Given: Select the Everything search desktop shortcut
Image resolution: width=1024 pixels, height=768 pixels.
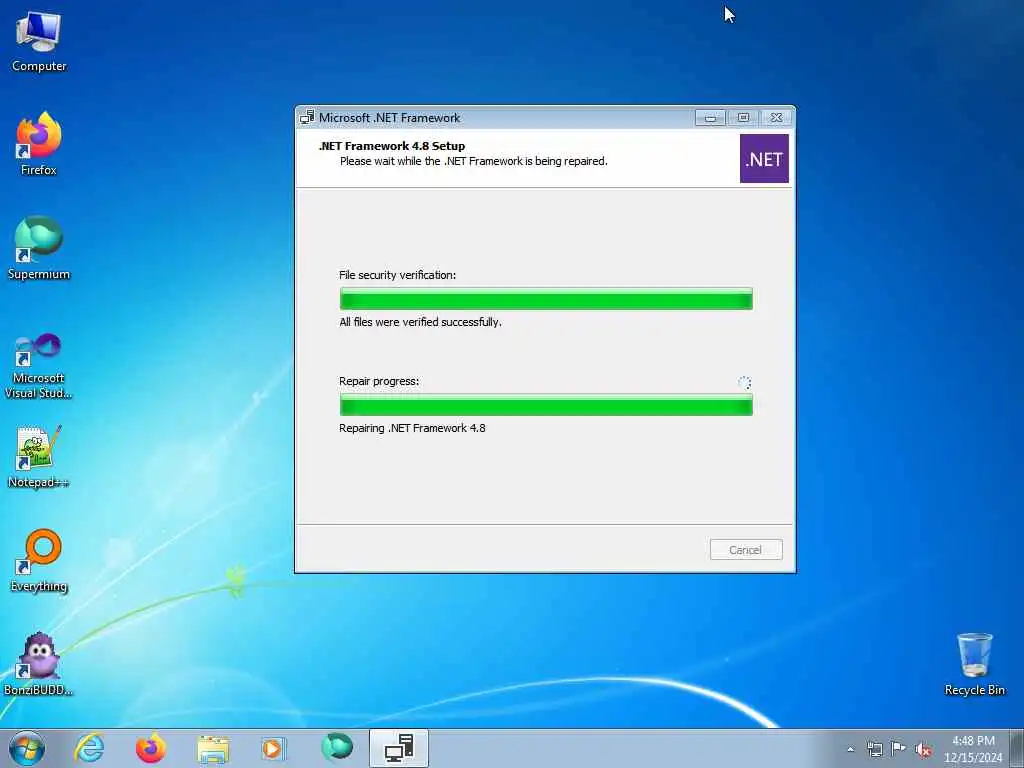Looking at the screenshot, I should pos(39,560).
